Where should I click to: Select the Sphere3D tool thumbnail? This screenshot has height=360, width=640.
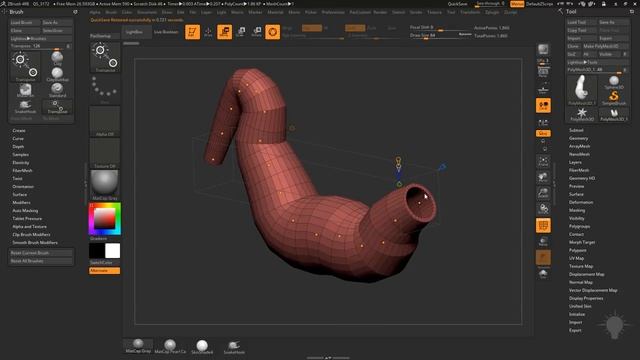tap(614, 82)
